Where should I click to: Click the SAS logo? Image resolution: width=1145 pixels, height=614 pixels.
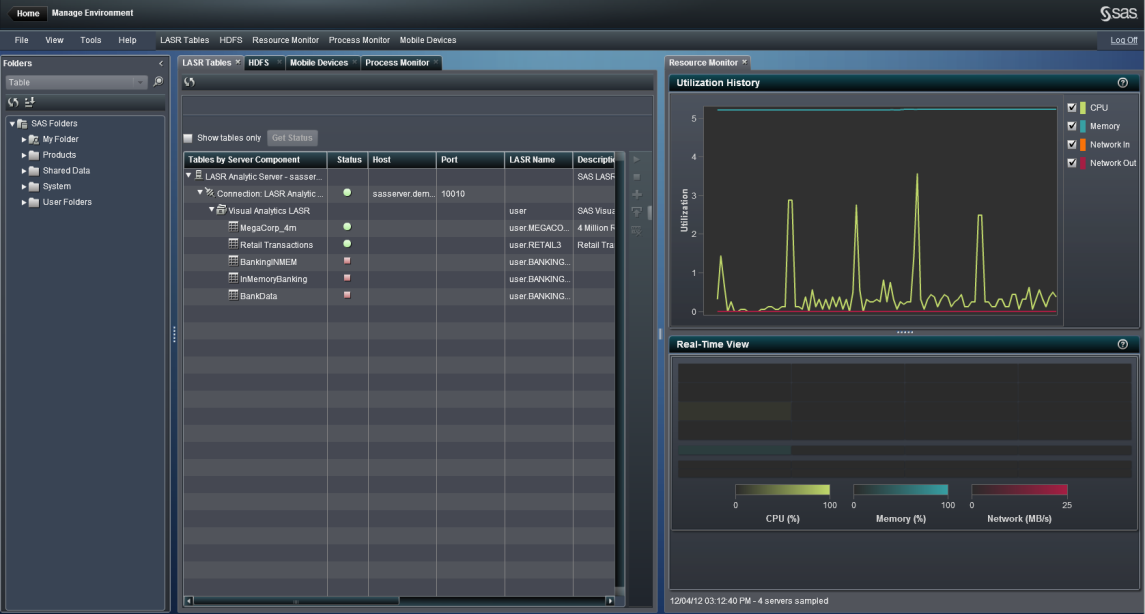point(1118,13)
